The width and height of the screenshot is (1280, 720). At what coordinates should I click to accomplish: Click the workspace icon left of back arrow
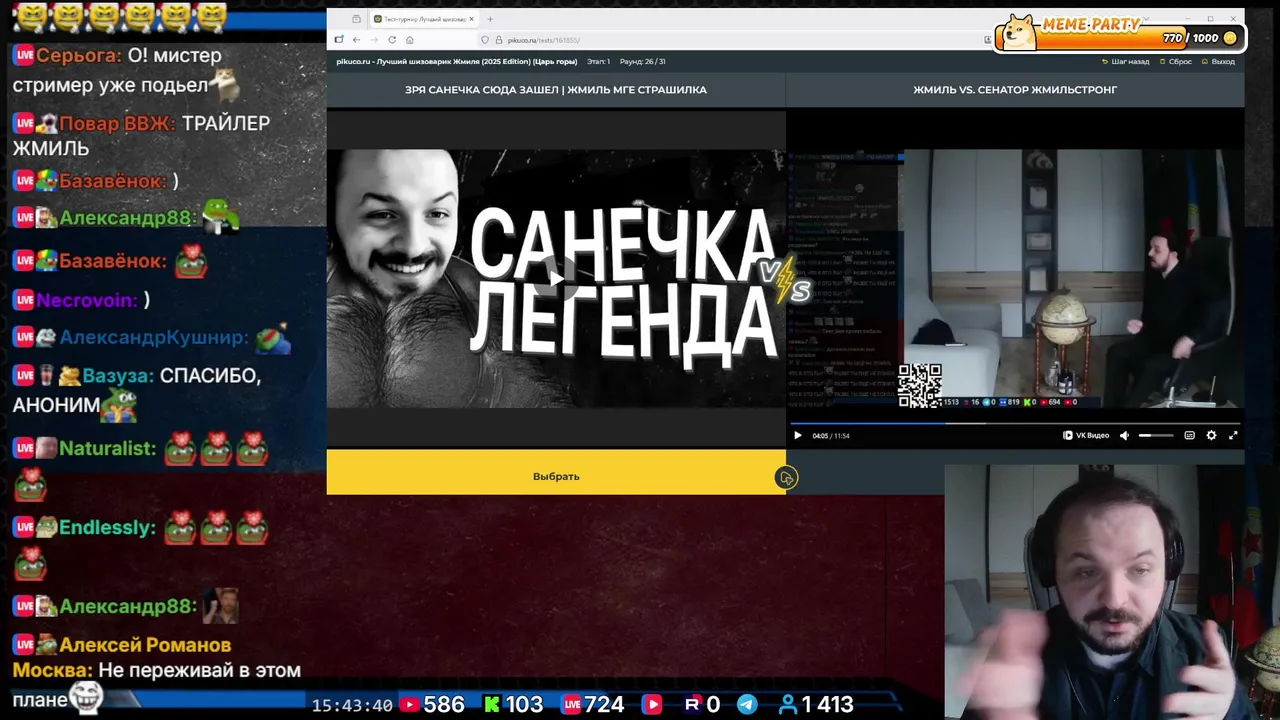[x=339, y=40]
